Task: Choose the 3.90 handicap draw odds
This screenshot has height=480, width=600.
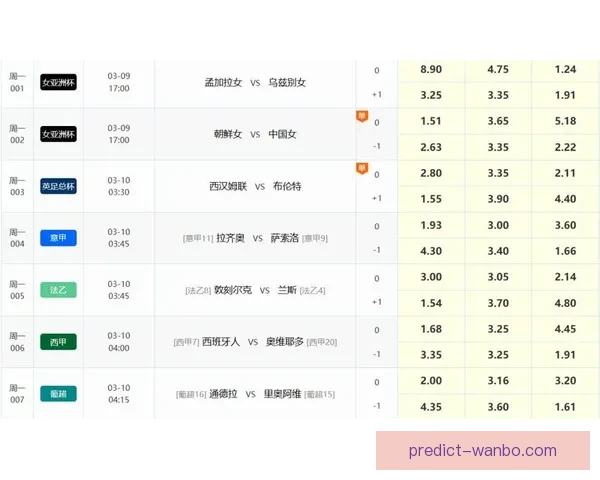Action: tap(498, 199)
